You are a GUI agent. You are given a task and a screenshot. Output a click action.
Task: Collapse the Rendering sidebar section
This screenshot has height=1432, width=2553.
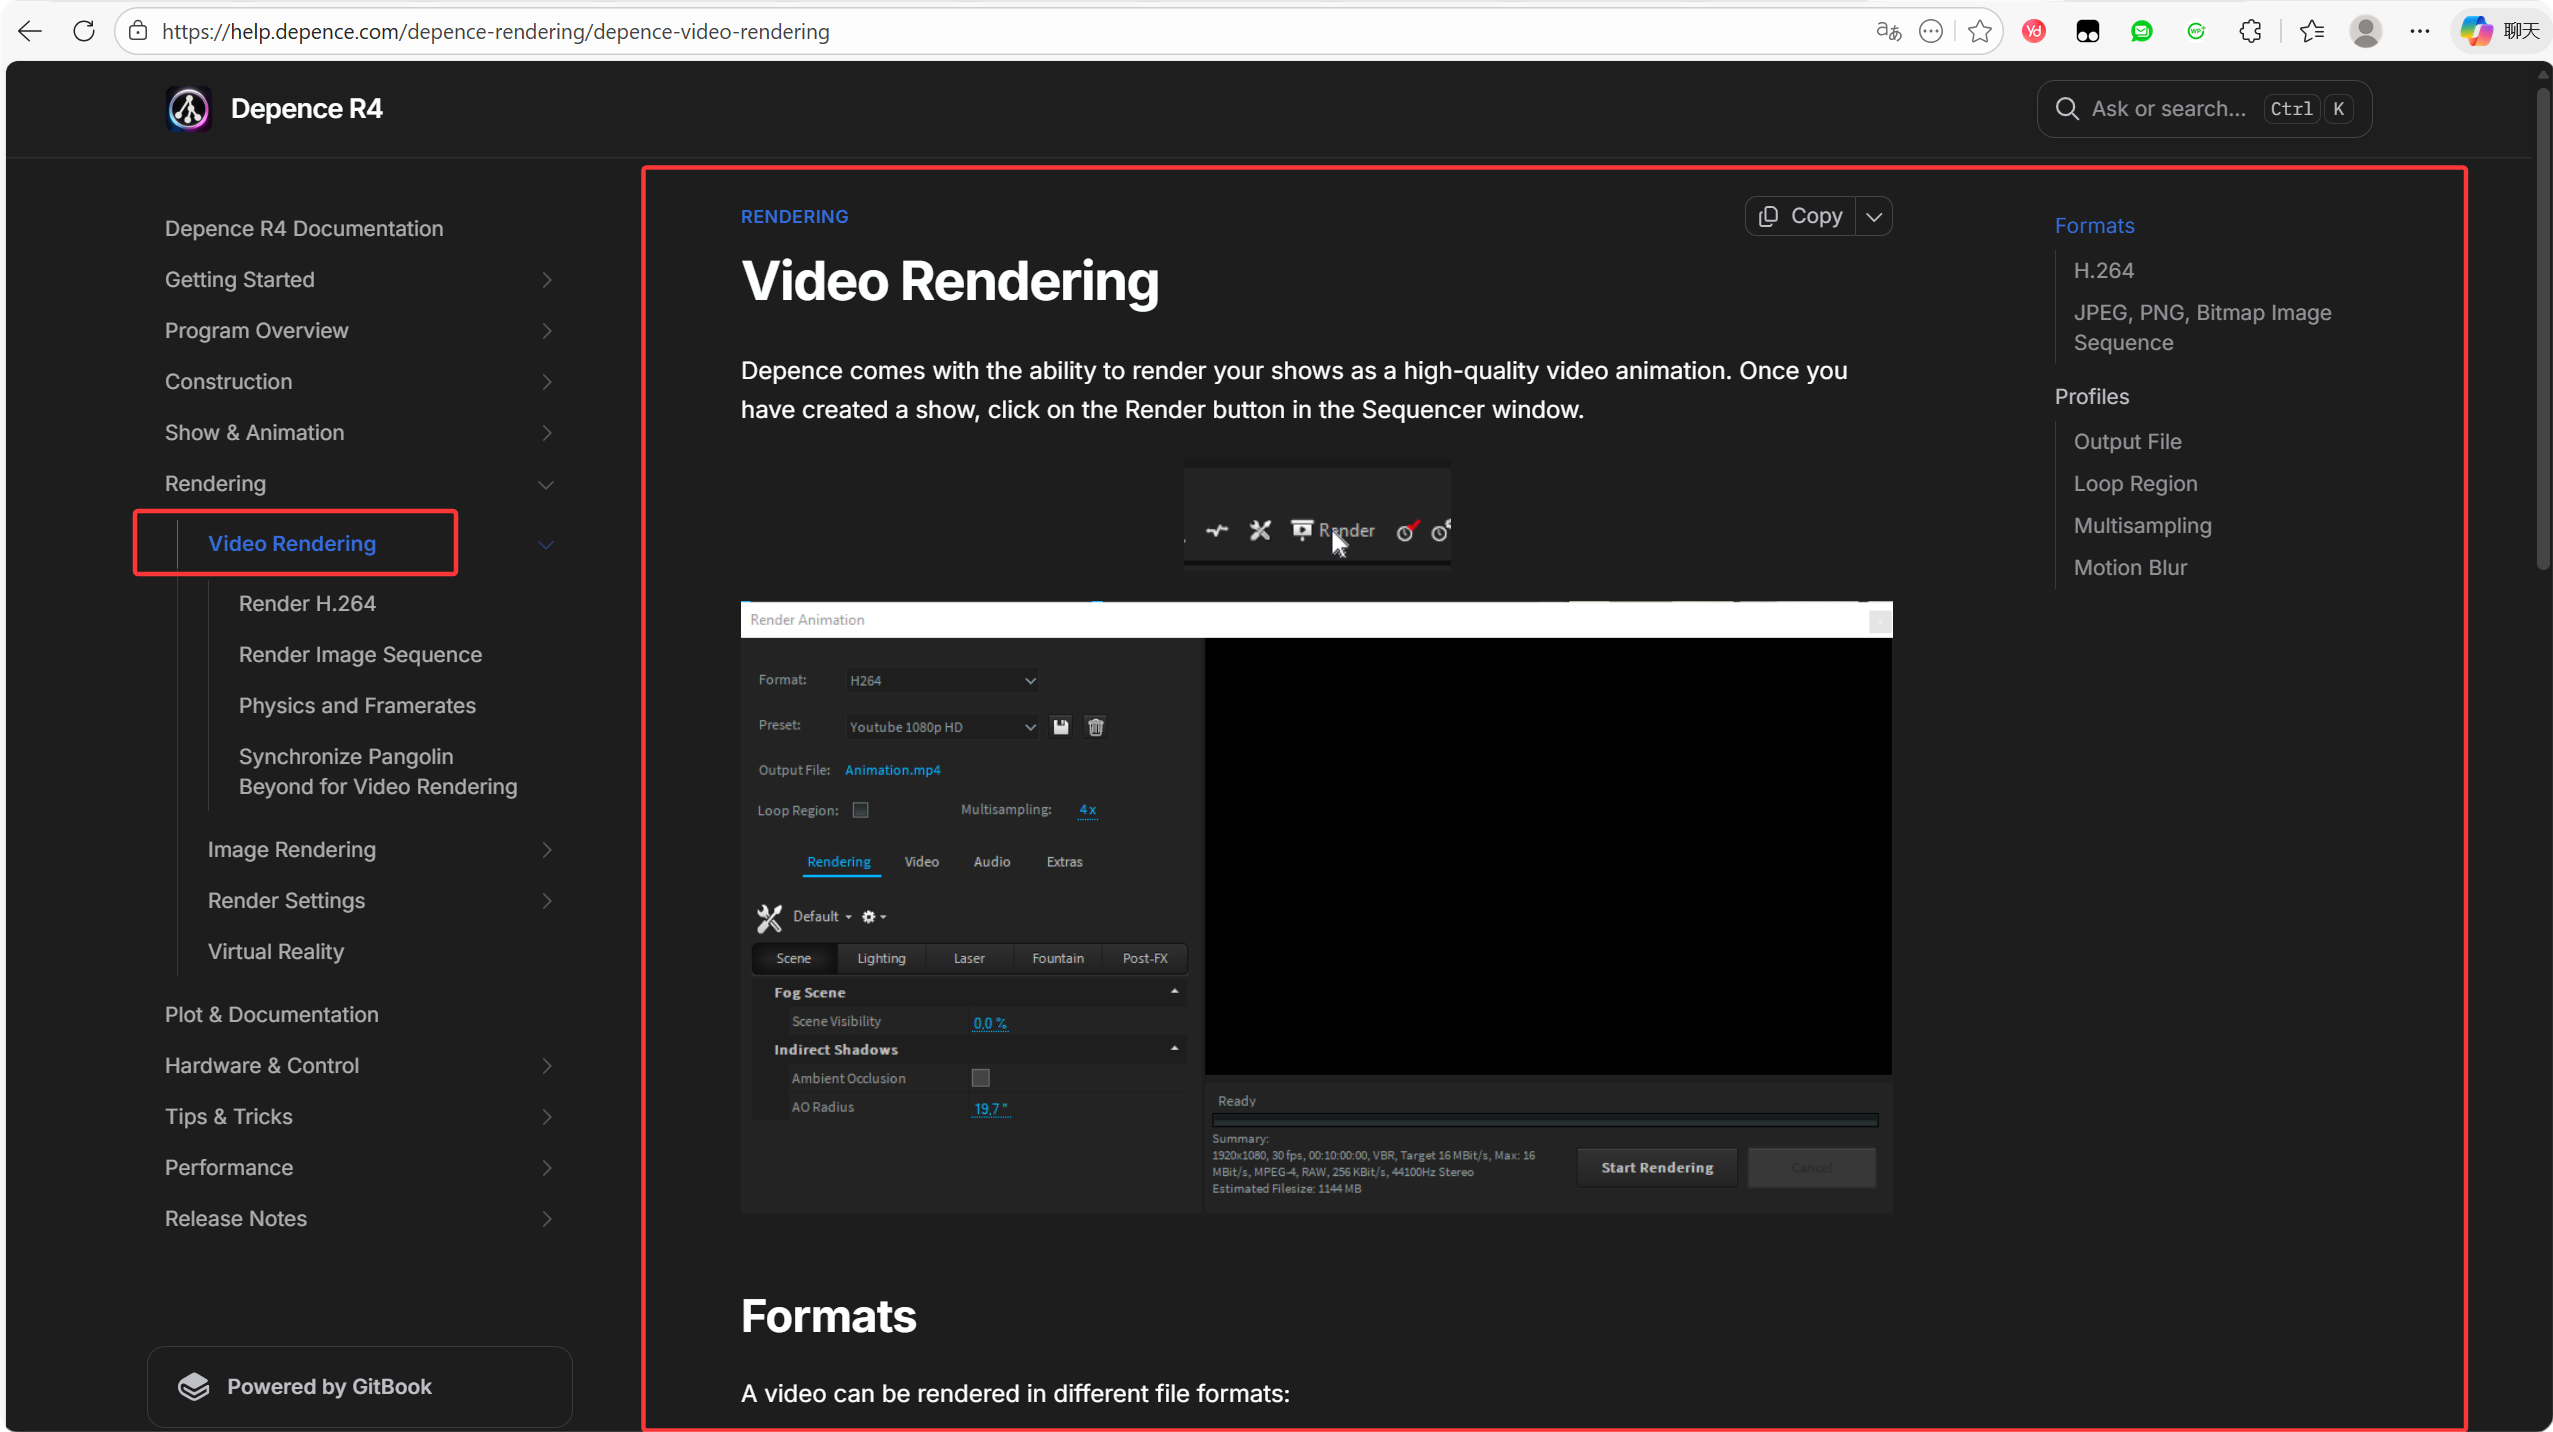pos(546,484)
